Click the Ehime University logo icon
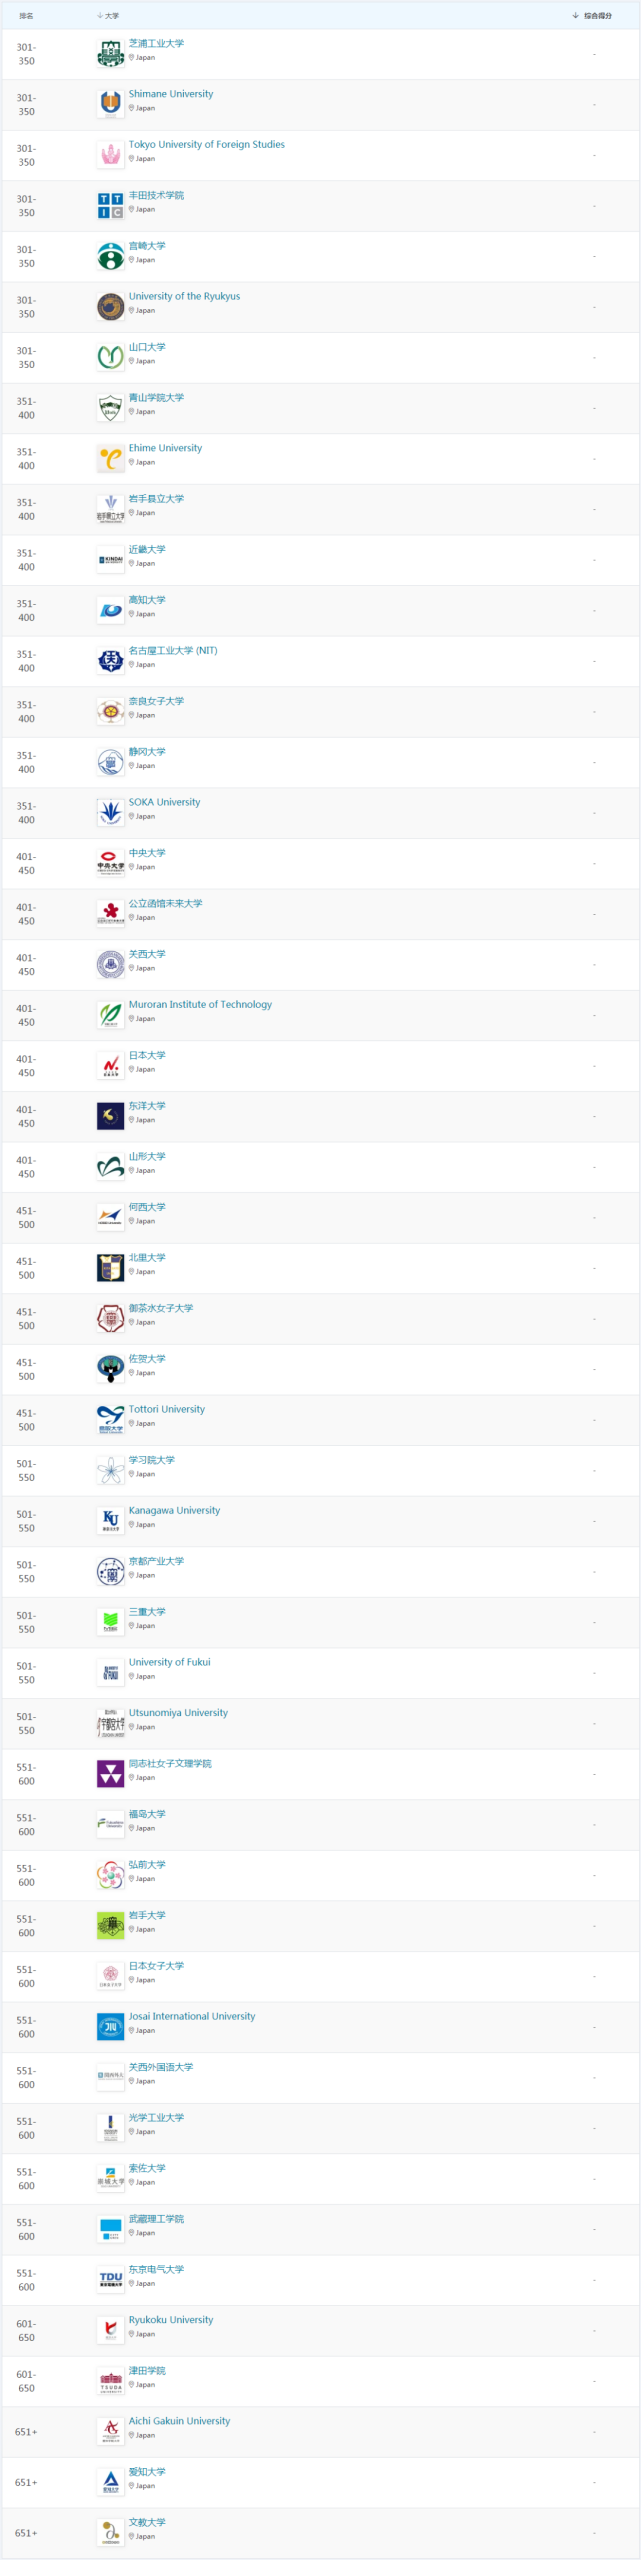 [x=110, y=459]
